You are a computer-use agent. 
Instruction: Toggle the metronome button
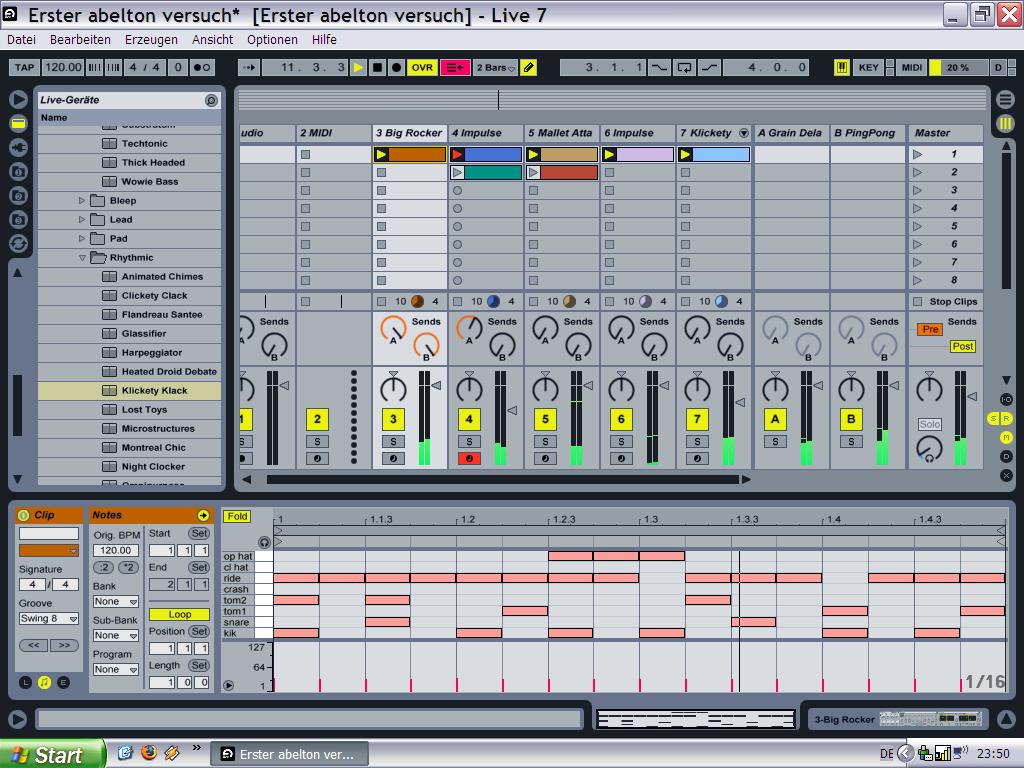point(202,67)
